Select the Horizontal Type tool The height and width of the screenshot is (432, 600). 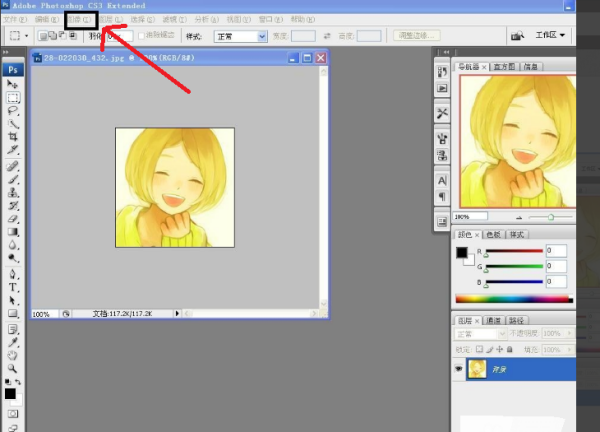point(13,287)
